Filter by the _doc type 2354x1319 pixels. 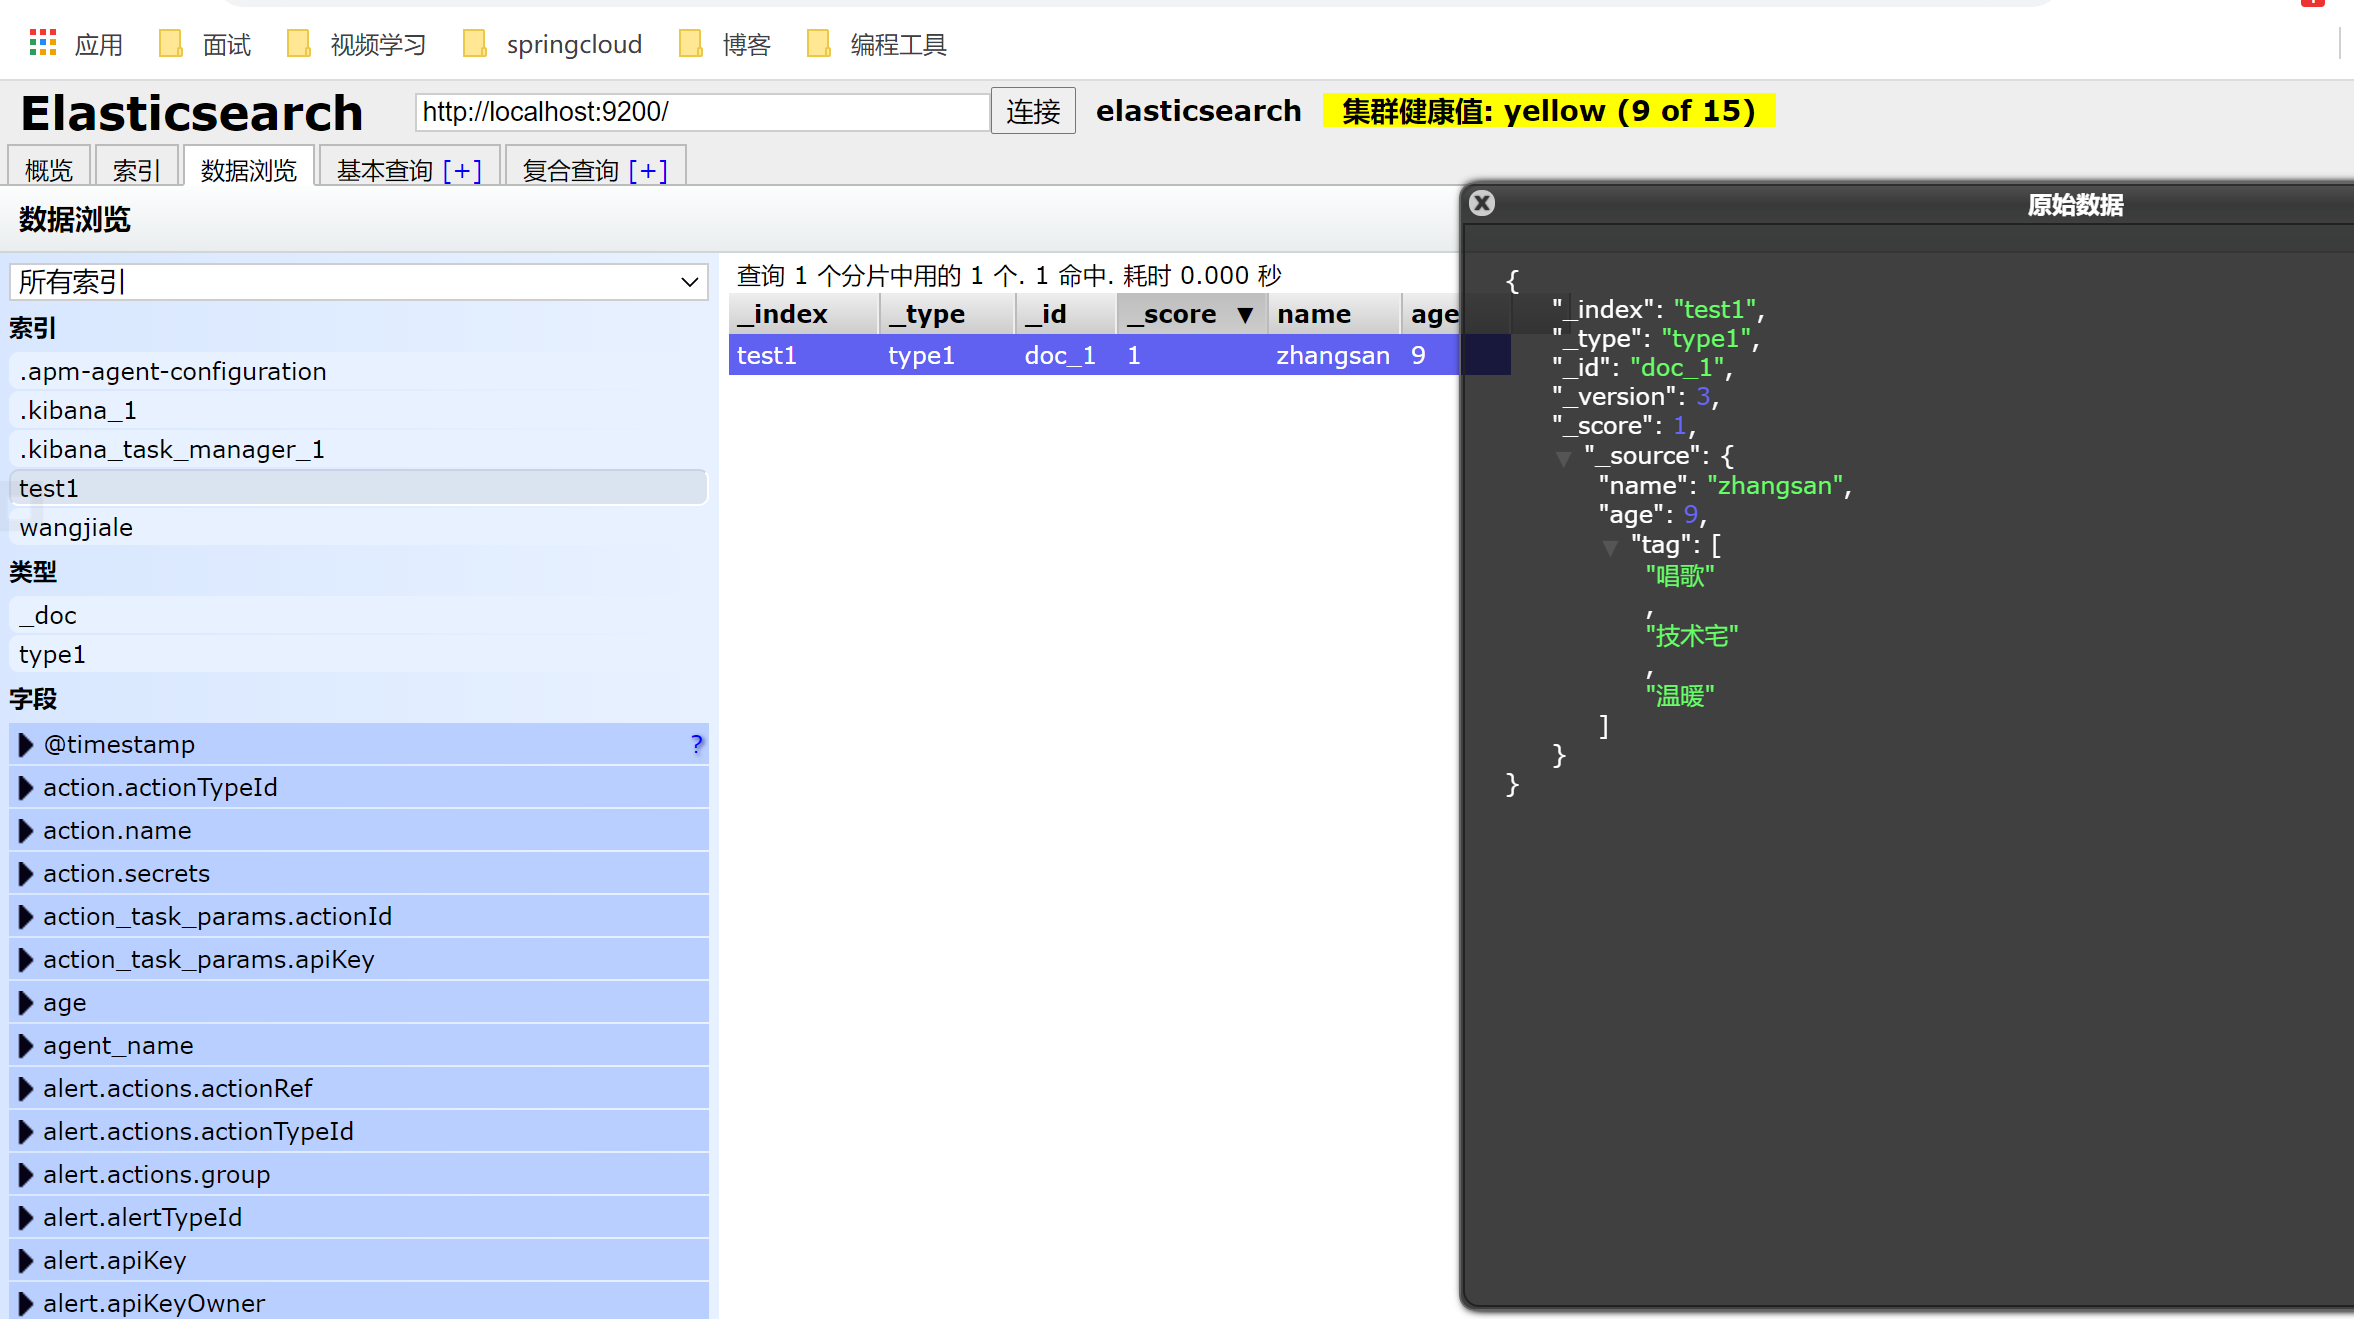coord(359,615)
